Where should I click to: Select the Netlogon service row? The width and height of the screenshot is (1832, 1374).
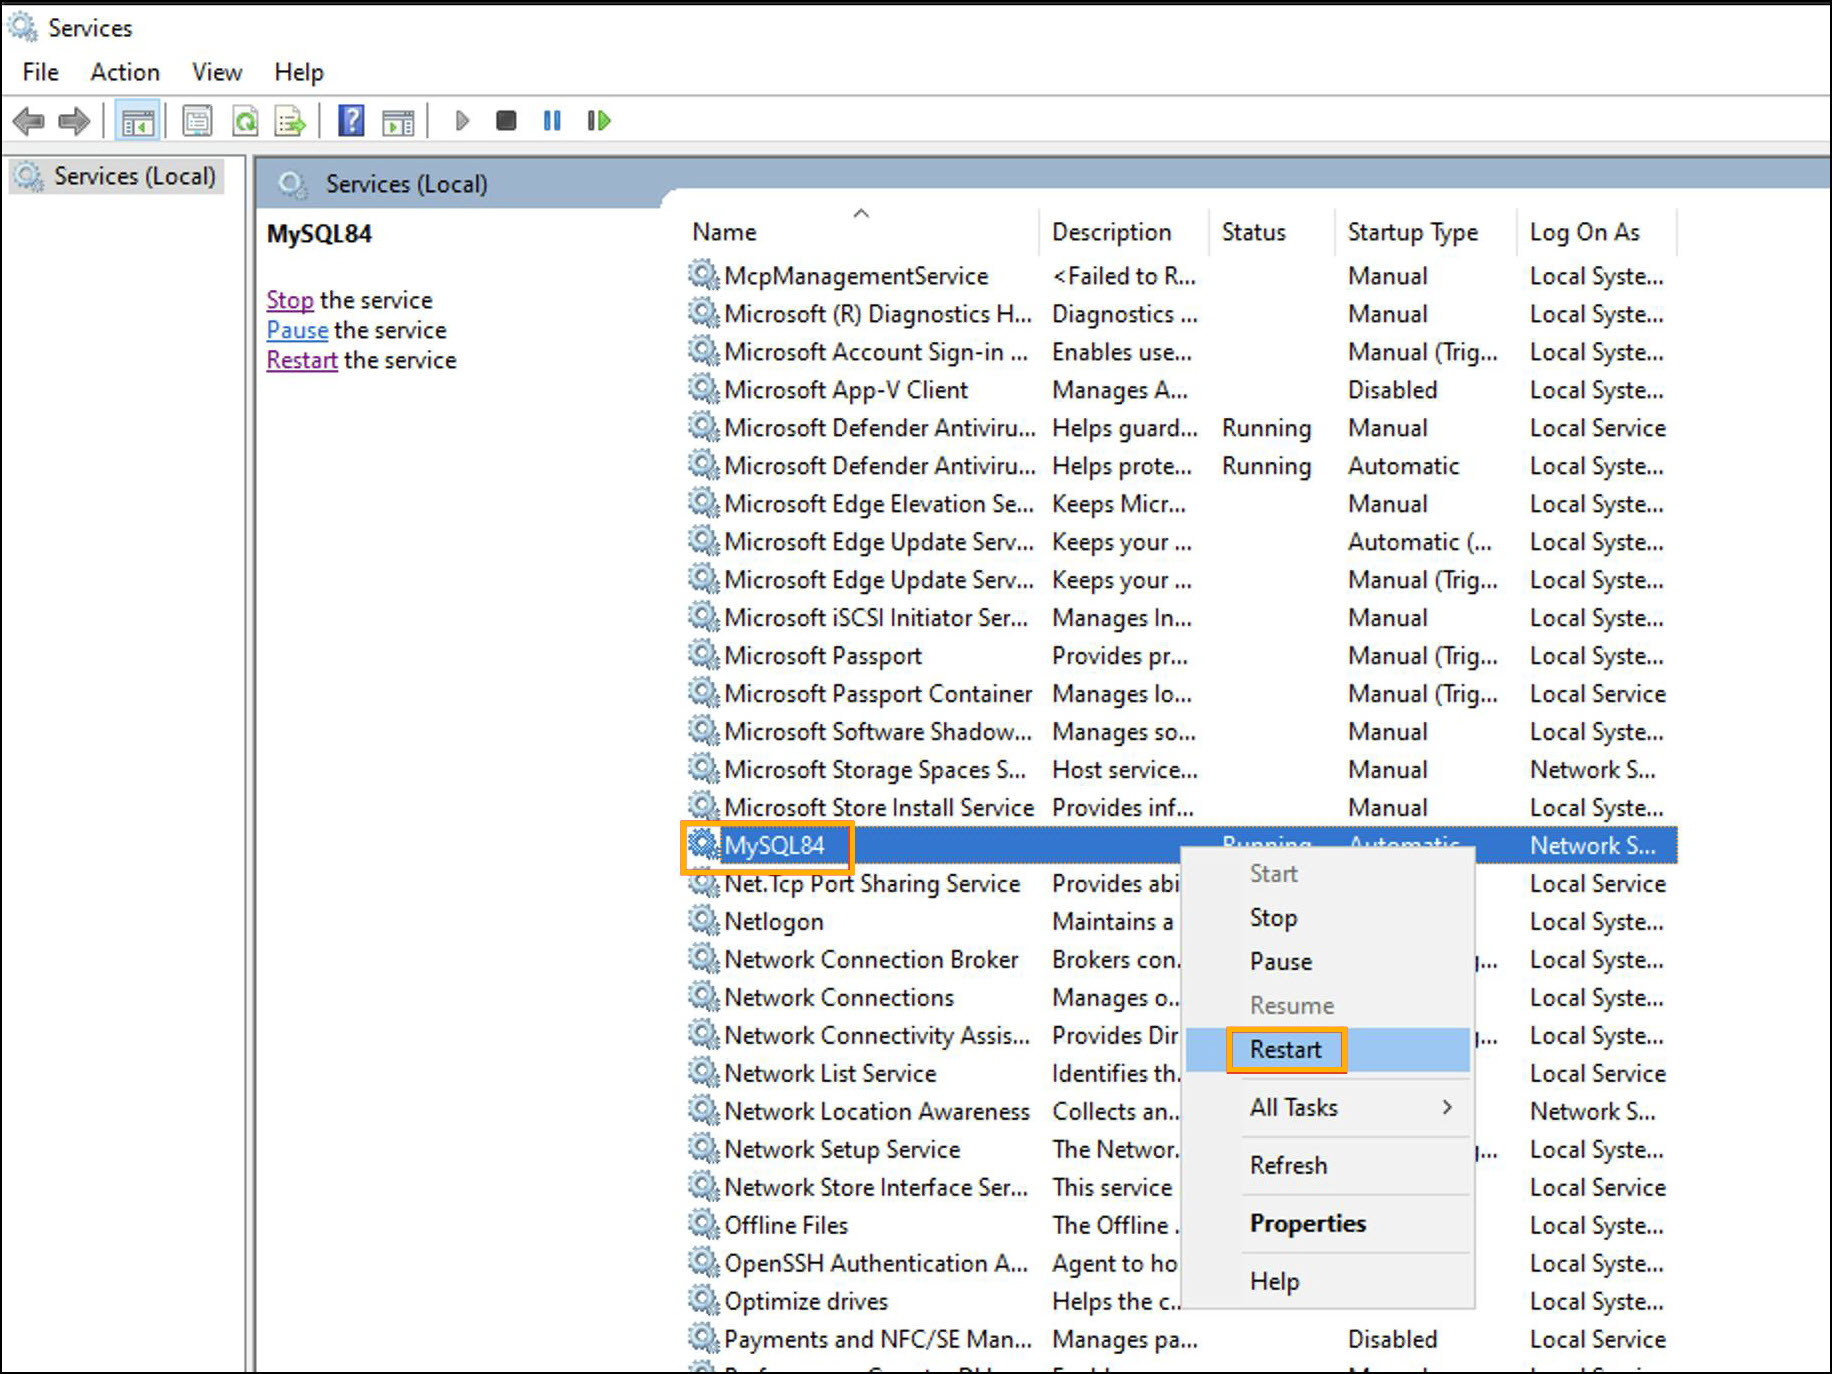[774, 922]
